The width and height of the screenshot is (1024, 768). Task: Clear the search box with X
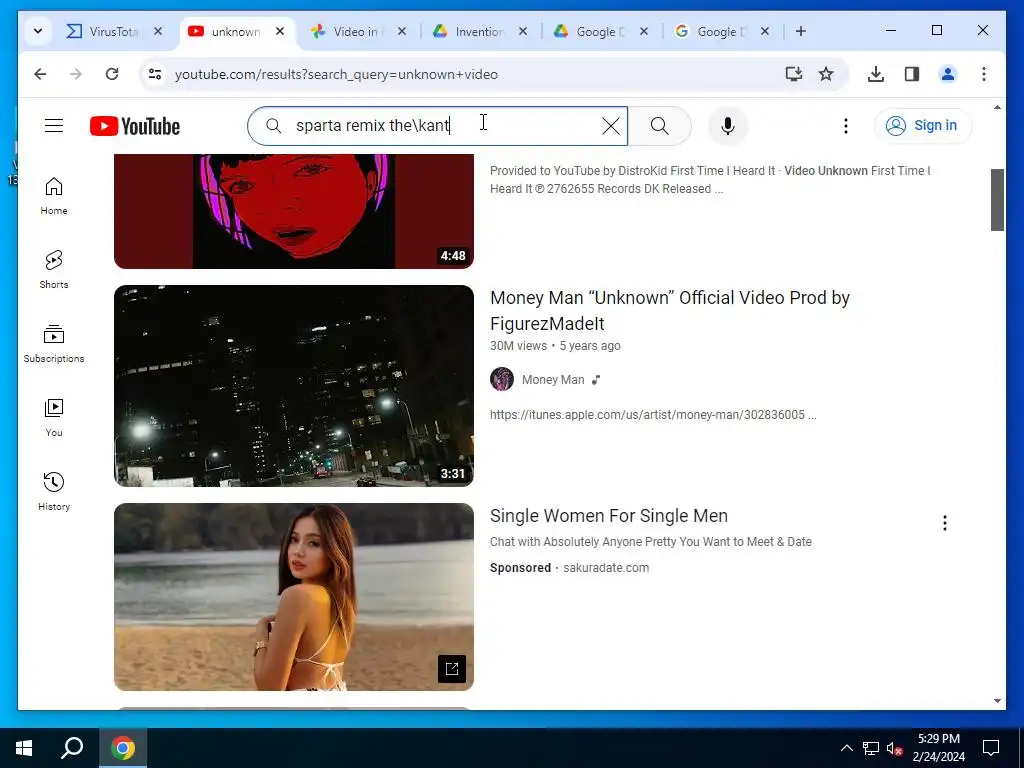coord(611,126)
